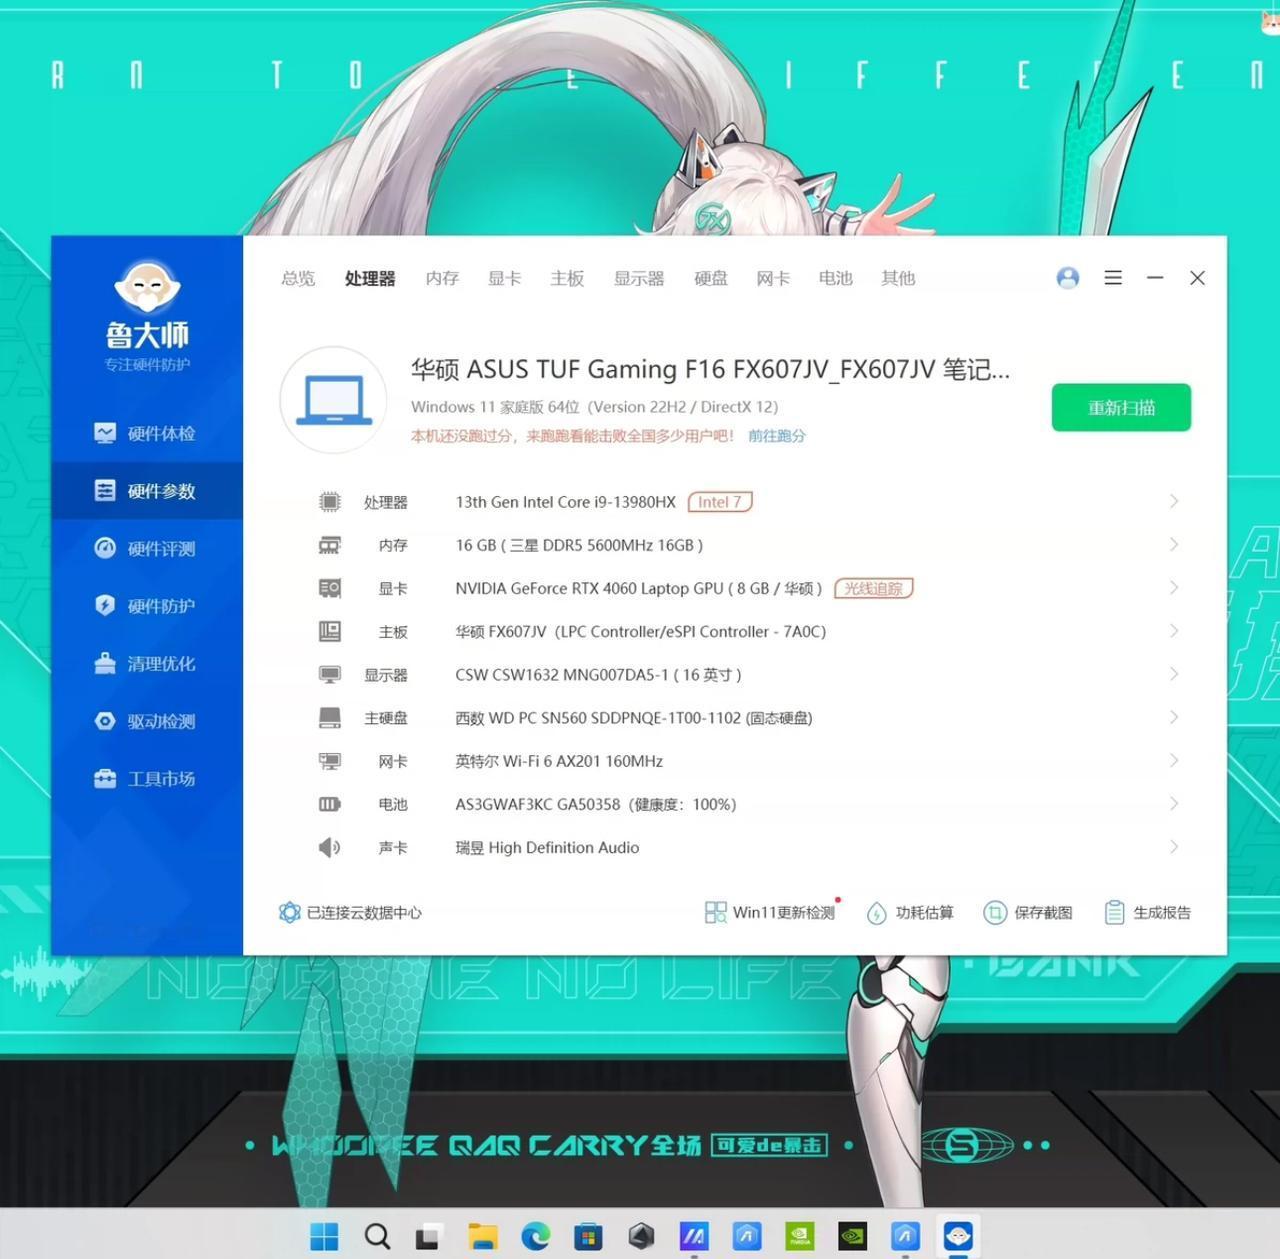Switch to the 其他 tab
This screenshot has width=1280, height=1259.
898,278
